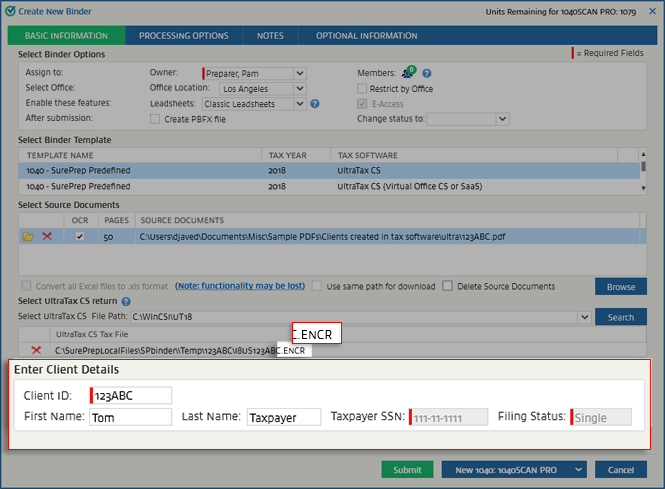The width and height of the screenshot is (665, 489).
Task: Open folder icon for source document
Action: (28, 236)
